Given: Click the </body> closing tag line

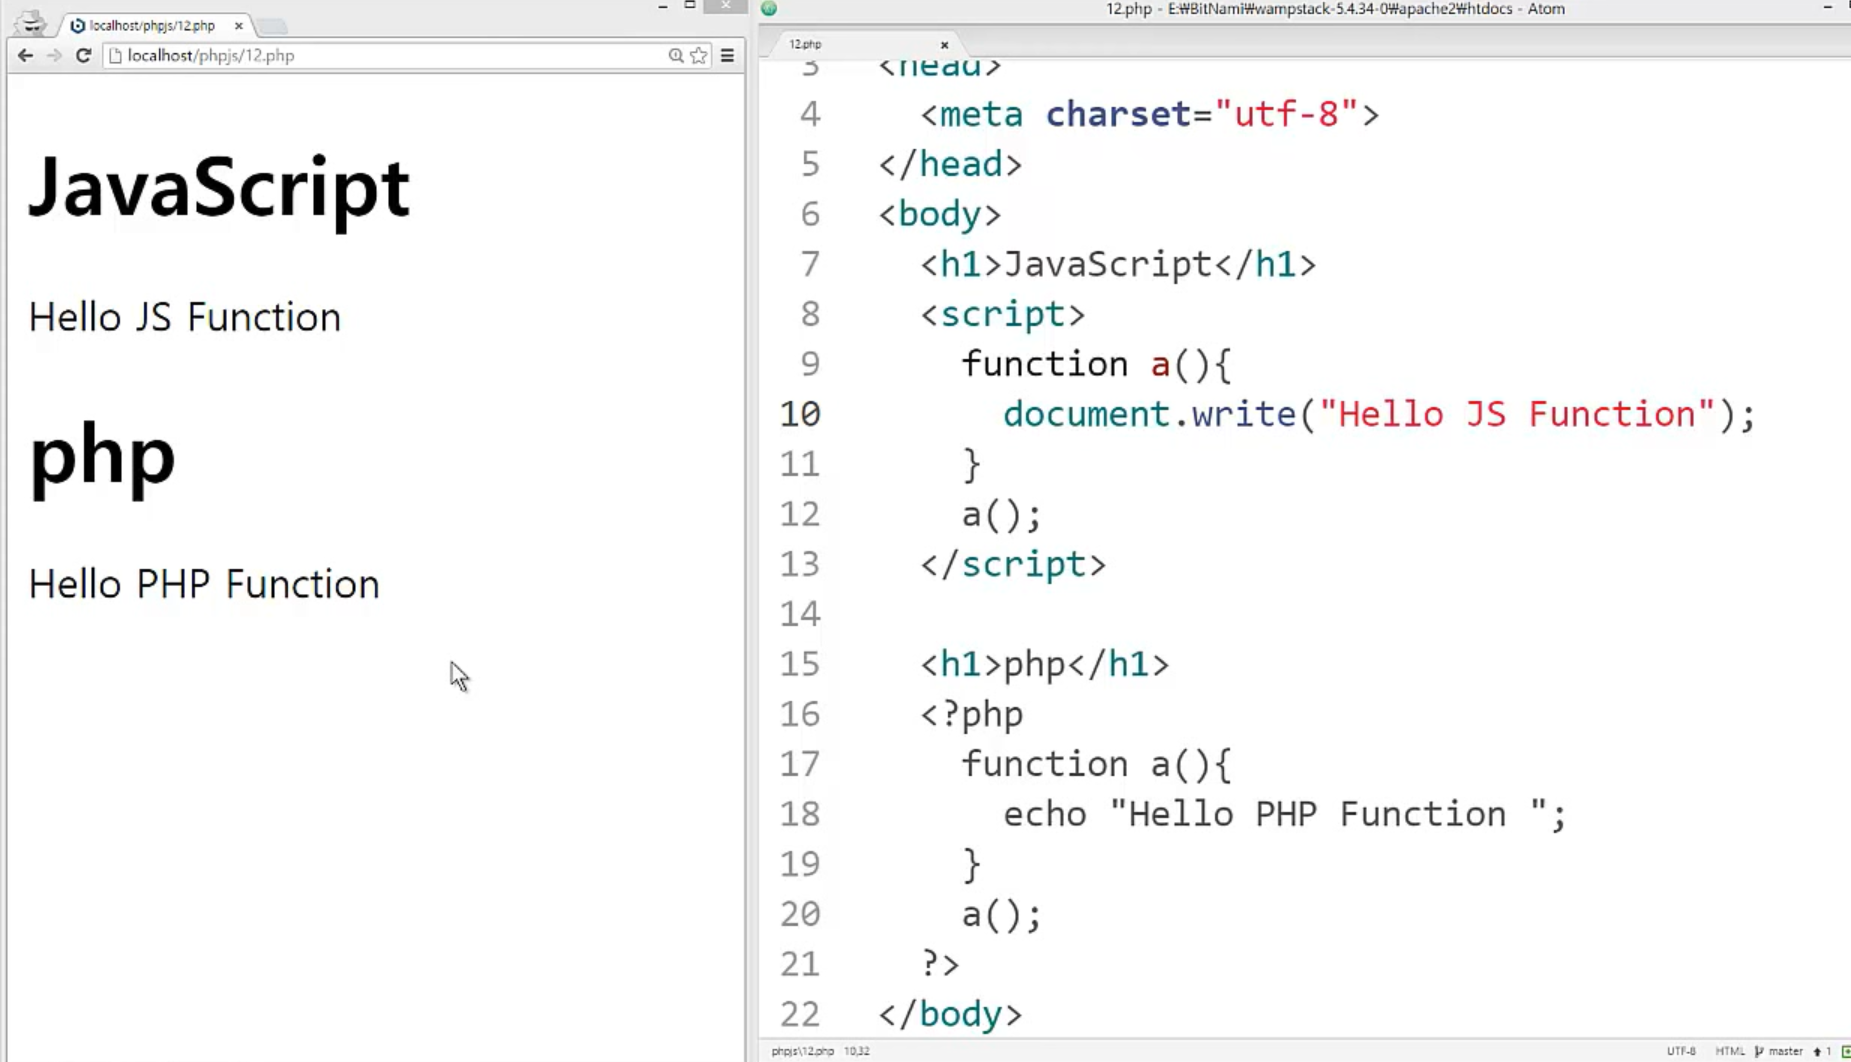Looking at the screenshot, I should tap(950, 1014).
